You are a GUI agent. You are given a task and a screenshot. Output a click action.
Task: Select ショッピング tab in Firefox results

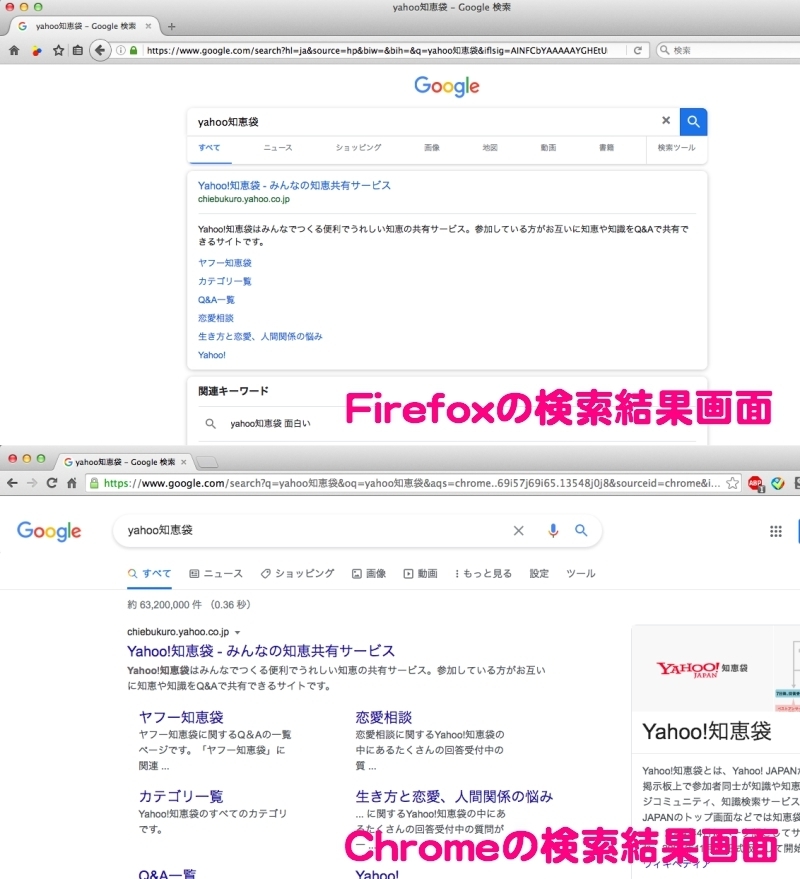point(359,147)
